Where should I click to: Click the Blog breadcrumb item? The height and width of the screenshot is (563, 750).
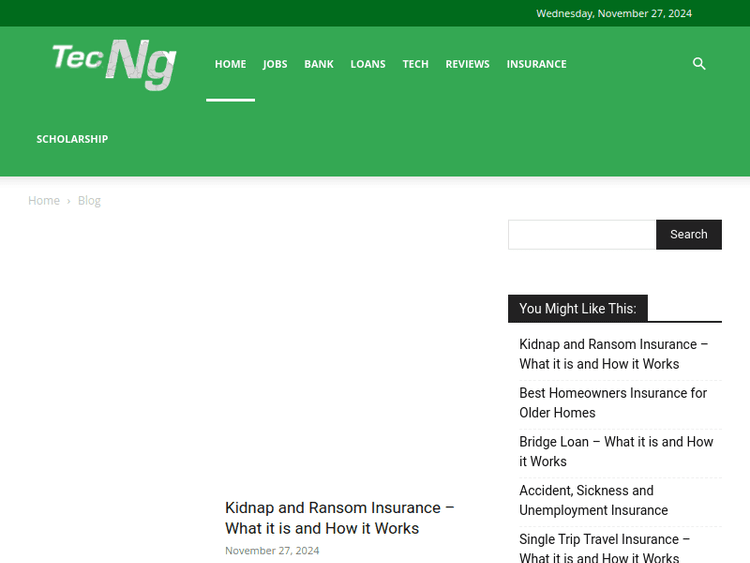click(x=89, y=200)
